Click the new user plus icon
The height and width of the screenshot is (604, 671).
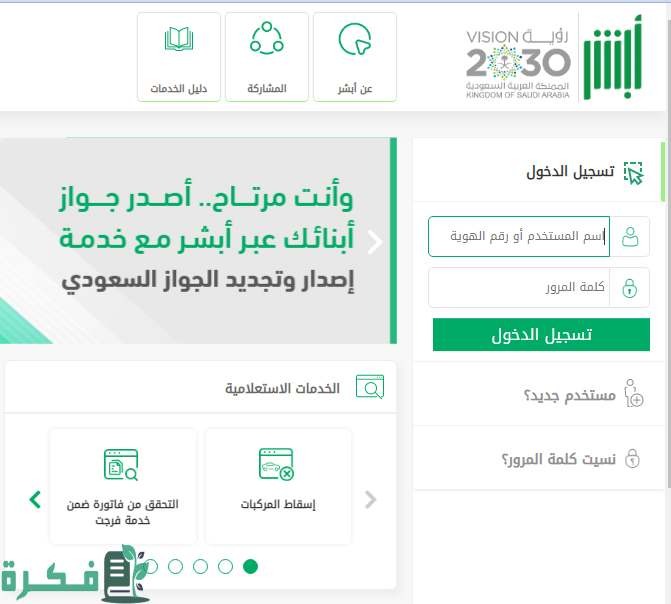[x=633, y=393]
